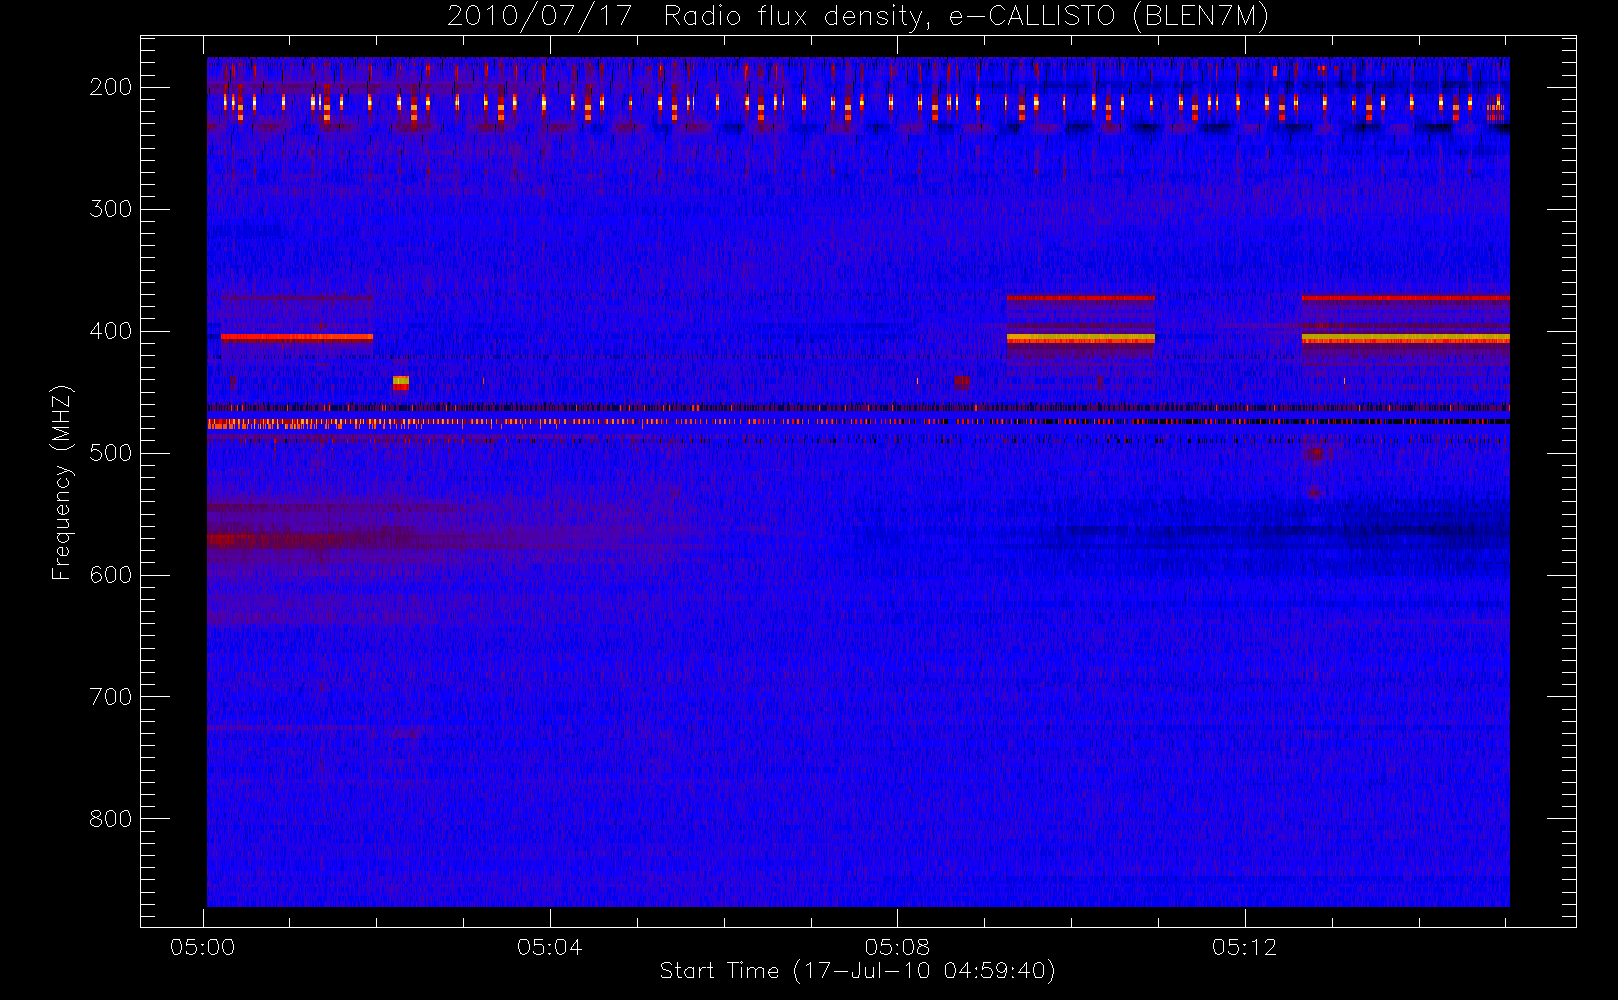Select the 800 frequency tick label
The image size is (1618, 1000).
pyautogui.click(x=111, y=819)
